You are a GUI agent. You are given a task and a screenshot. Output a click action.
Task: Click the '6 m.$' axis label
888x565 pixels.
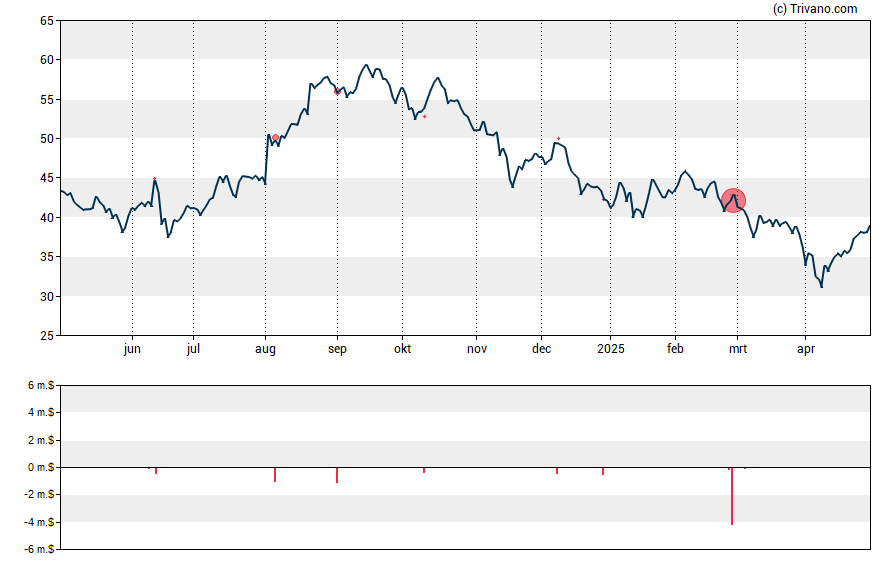[x=41, y=386]
